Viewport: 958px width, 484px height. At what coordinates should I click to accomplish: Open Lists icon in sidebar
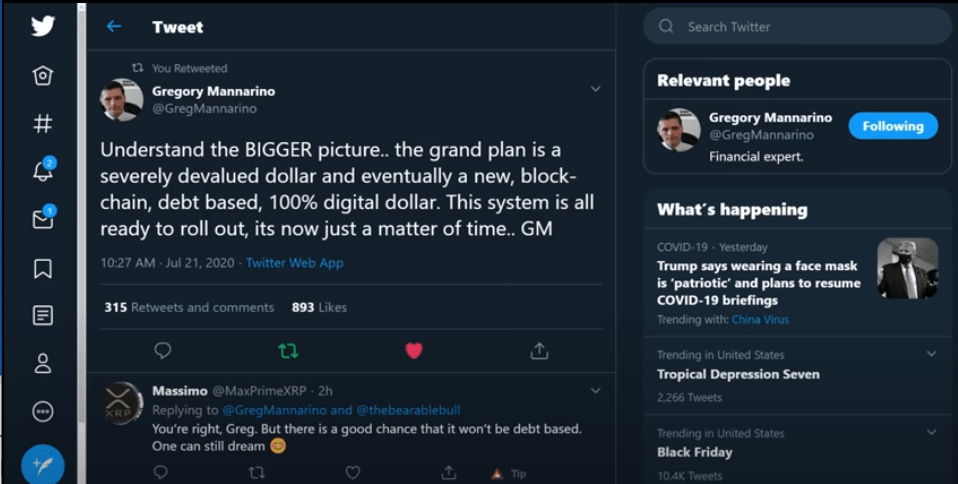(43, 316)
